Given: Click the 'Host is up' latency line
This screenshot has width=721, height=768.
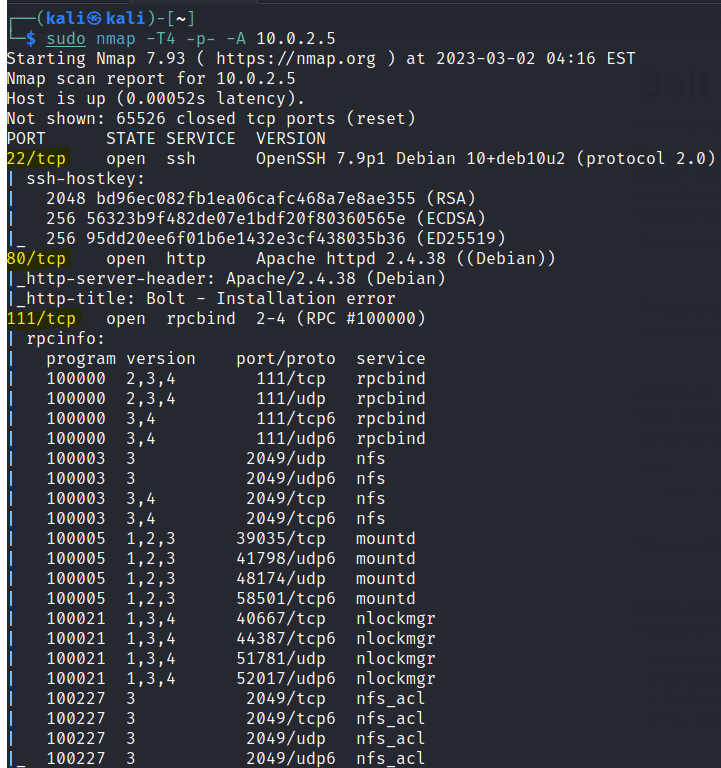Looking at the screenshot, I should [155, 98].
